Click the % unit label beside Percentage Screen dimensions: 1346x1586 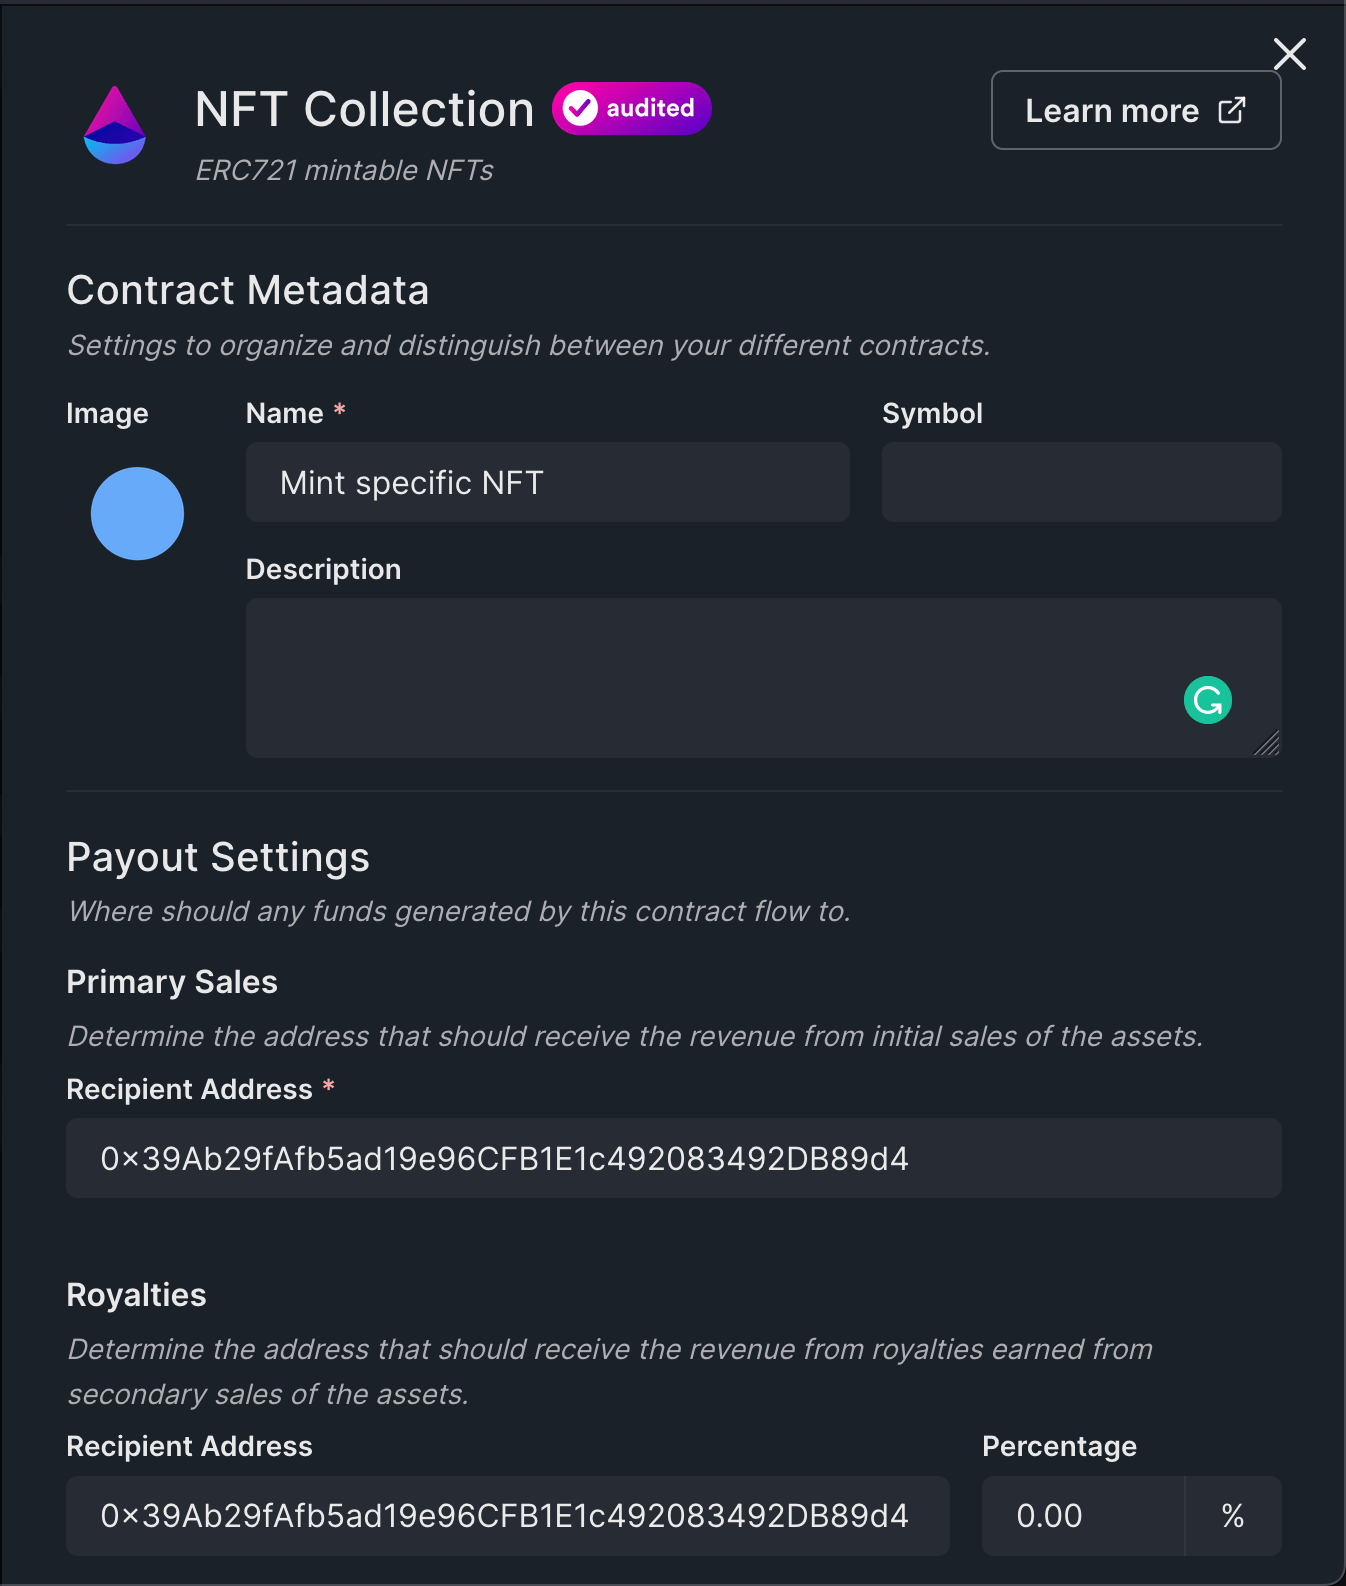pos(1231,1516)
